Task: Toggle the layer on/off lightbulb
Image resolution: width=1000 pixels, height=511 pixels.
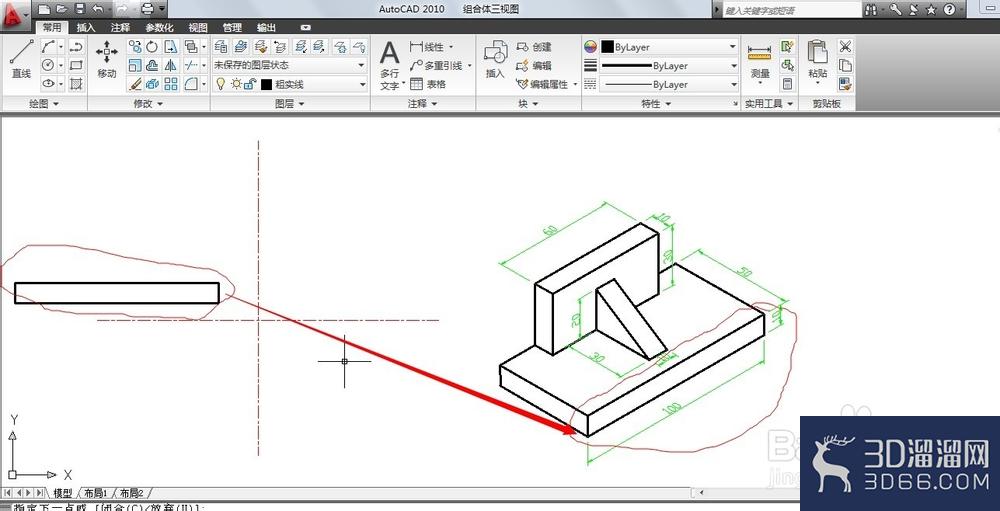Action: tap(221, 84)
